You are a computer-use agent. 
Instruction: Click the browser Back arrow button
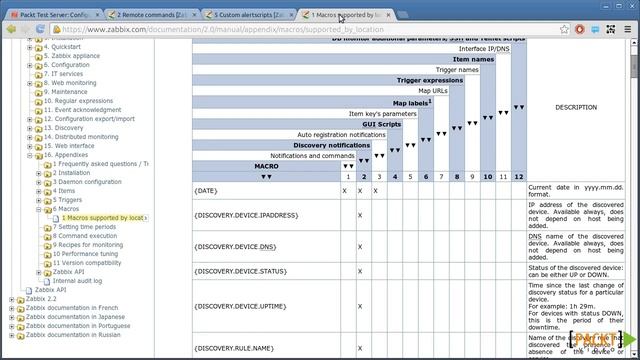coord(11,29)
